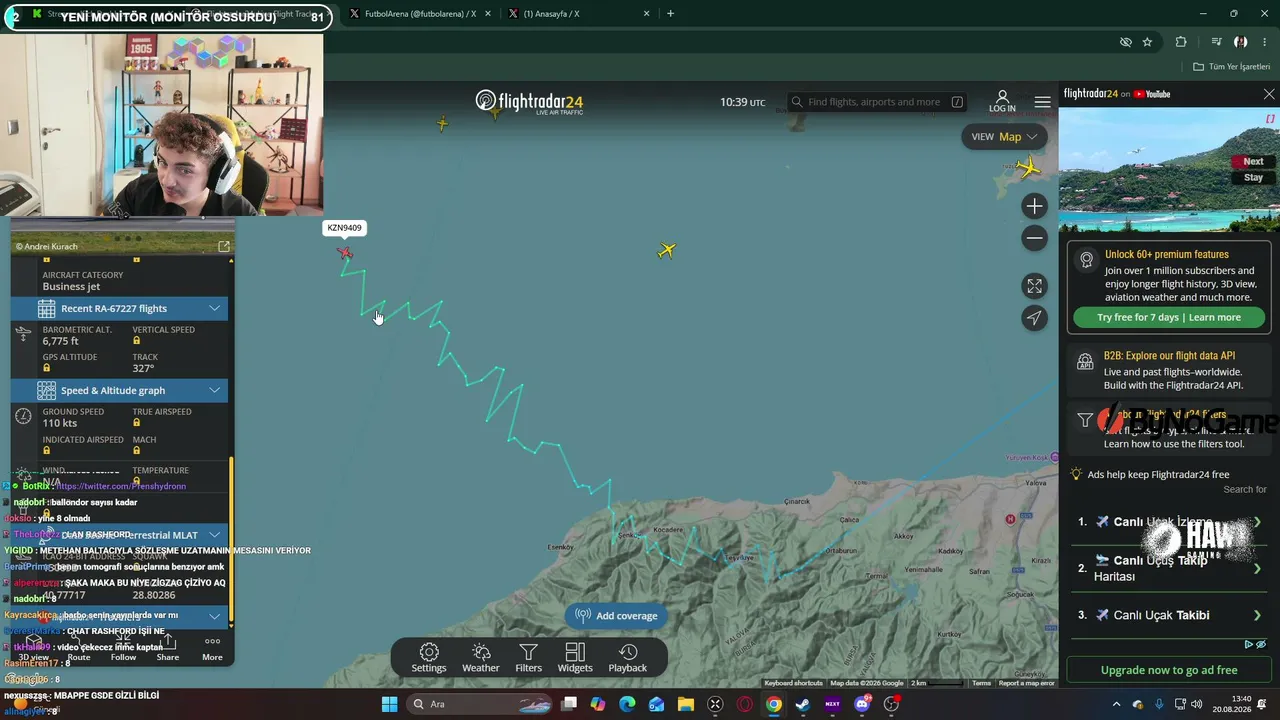Open the map Terms link
1280x720 pixels.
(x=981, y=683)
